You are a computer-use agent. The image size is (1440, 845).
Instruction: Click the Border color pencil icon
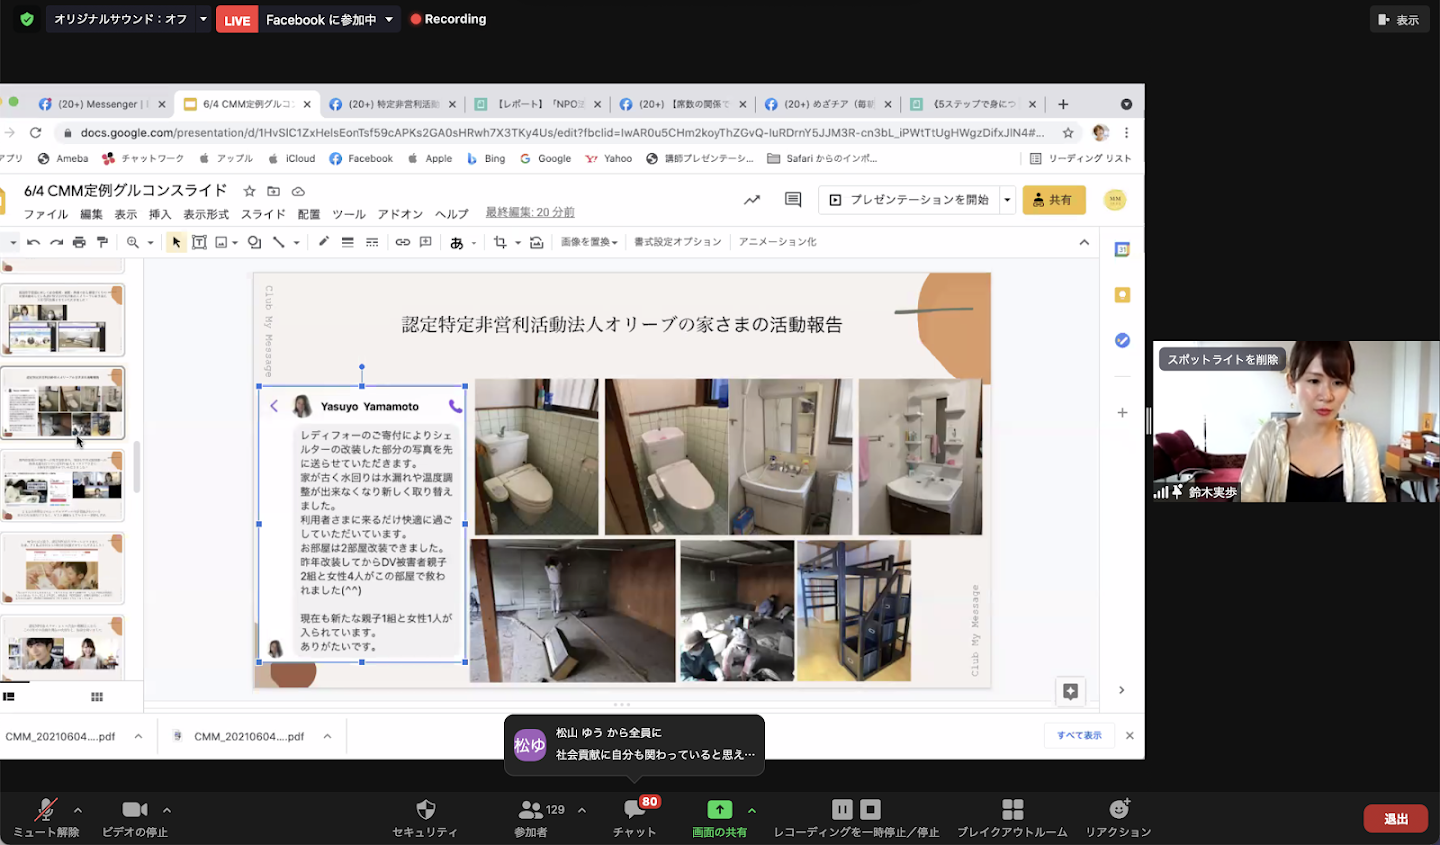click(323, 242)
